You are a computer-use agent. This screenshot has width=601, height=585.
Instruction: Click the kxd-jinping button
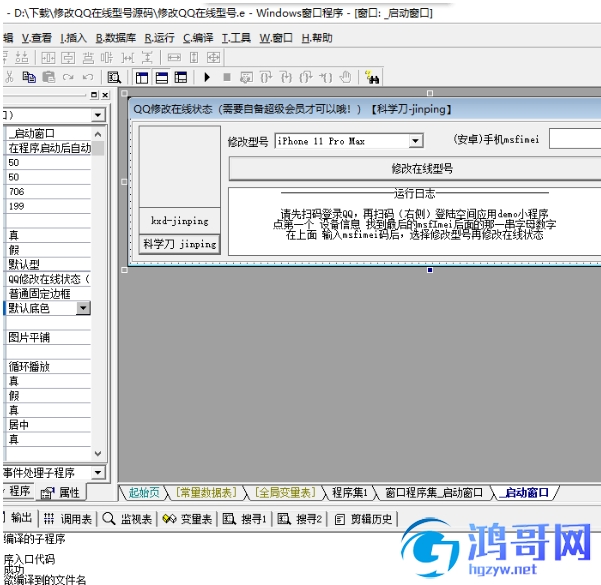[x=180, y=220]
